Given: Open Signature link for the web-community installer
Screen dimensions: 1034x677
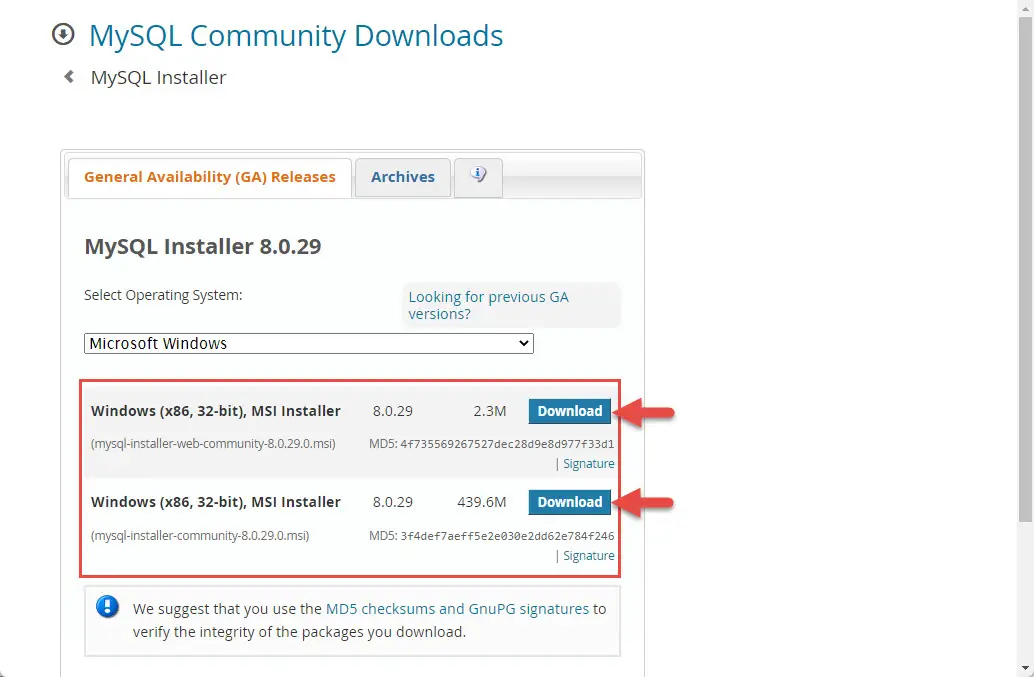Looking at the screenshot, I should click(589, 463).
